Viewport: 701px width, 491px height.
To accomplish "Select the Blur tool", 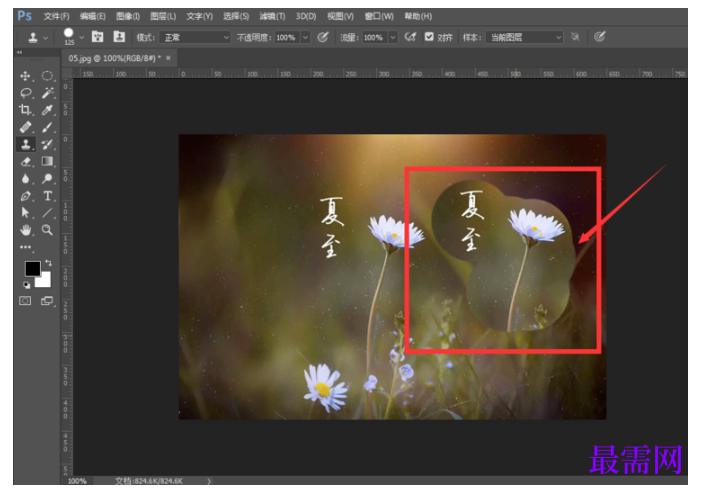I will (x=25, y=178).
